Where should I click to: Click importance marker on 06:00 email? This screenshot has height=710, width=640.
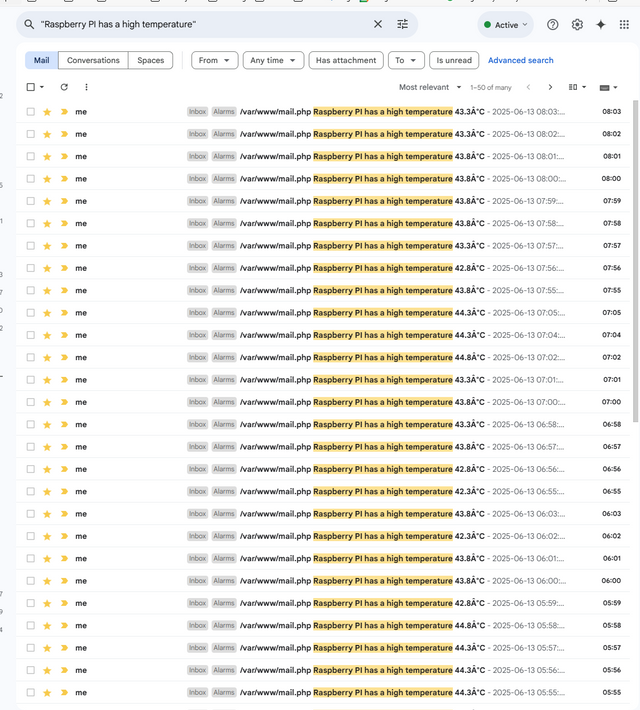[x=64, y=581]
